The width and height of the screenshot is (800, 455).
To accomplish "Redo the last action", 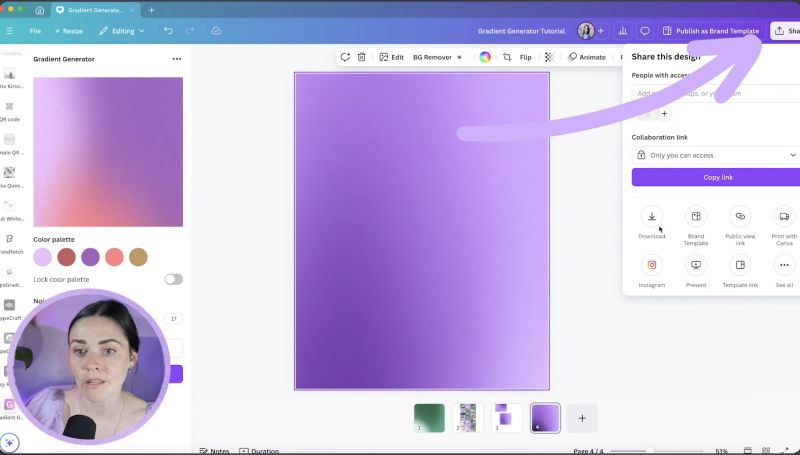I will click(x=189, y=31).
